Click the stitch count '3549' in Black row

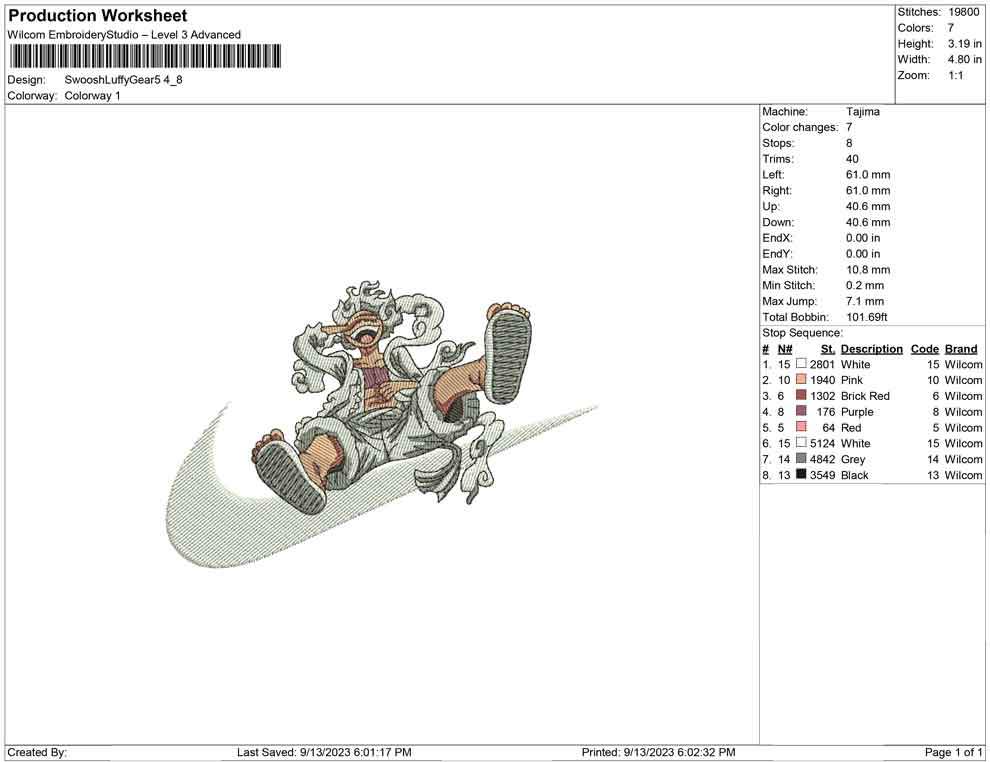point(822,475)
